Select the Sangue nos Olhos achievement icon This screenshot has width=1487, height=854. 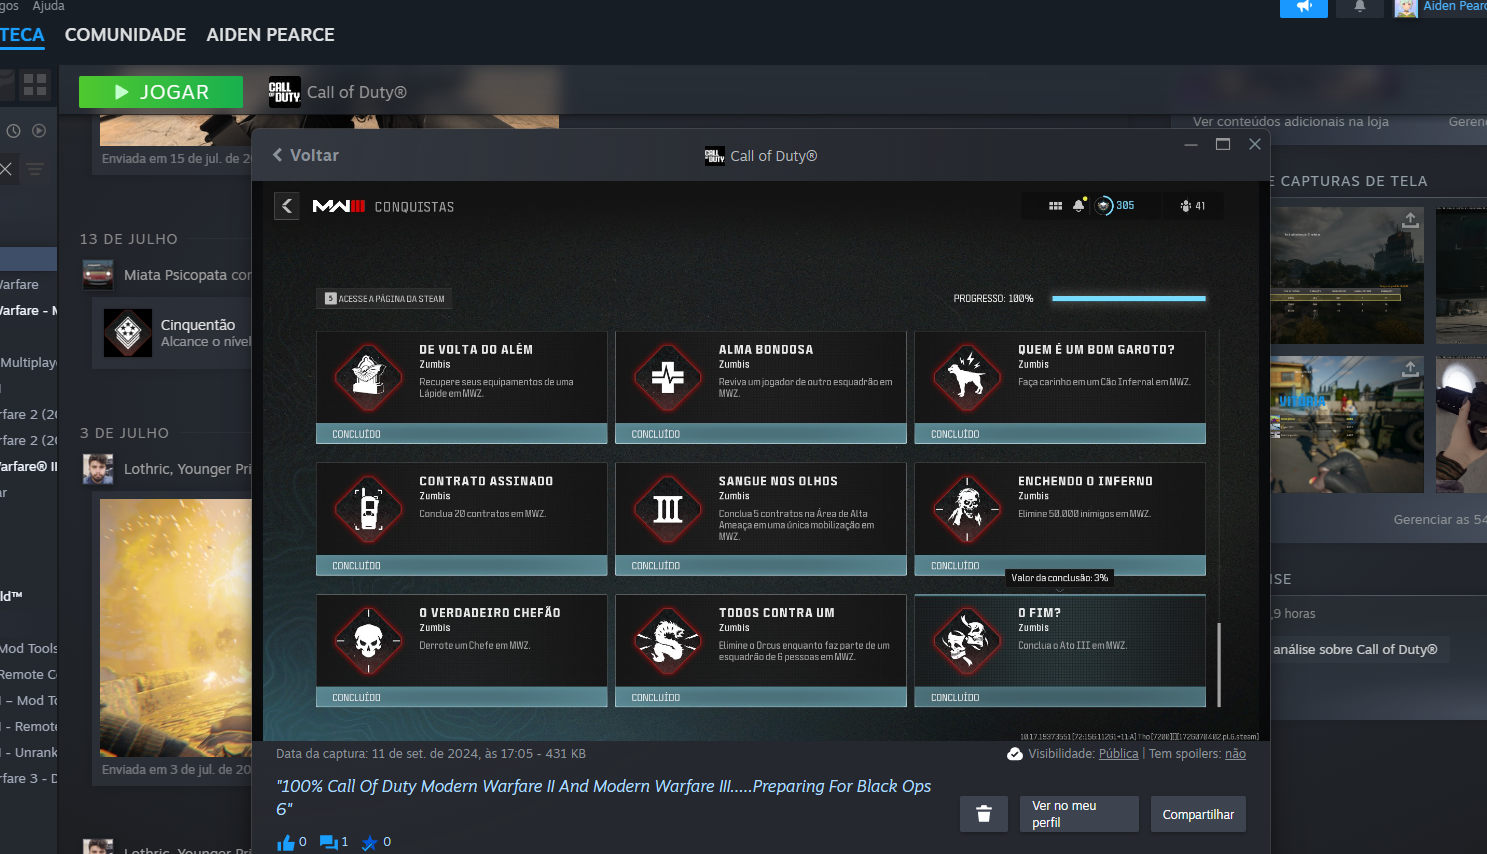(667, 509)
